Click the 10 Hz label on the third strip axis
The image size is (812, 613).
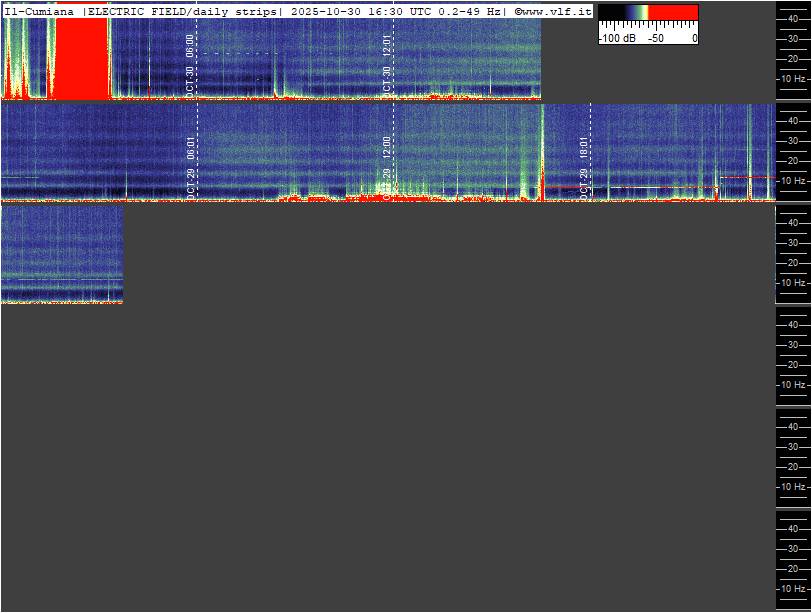tap(793, 283)
